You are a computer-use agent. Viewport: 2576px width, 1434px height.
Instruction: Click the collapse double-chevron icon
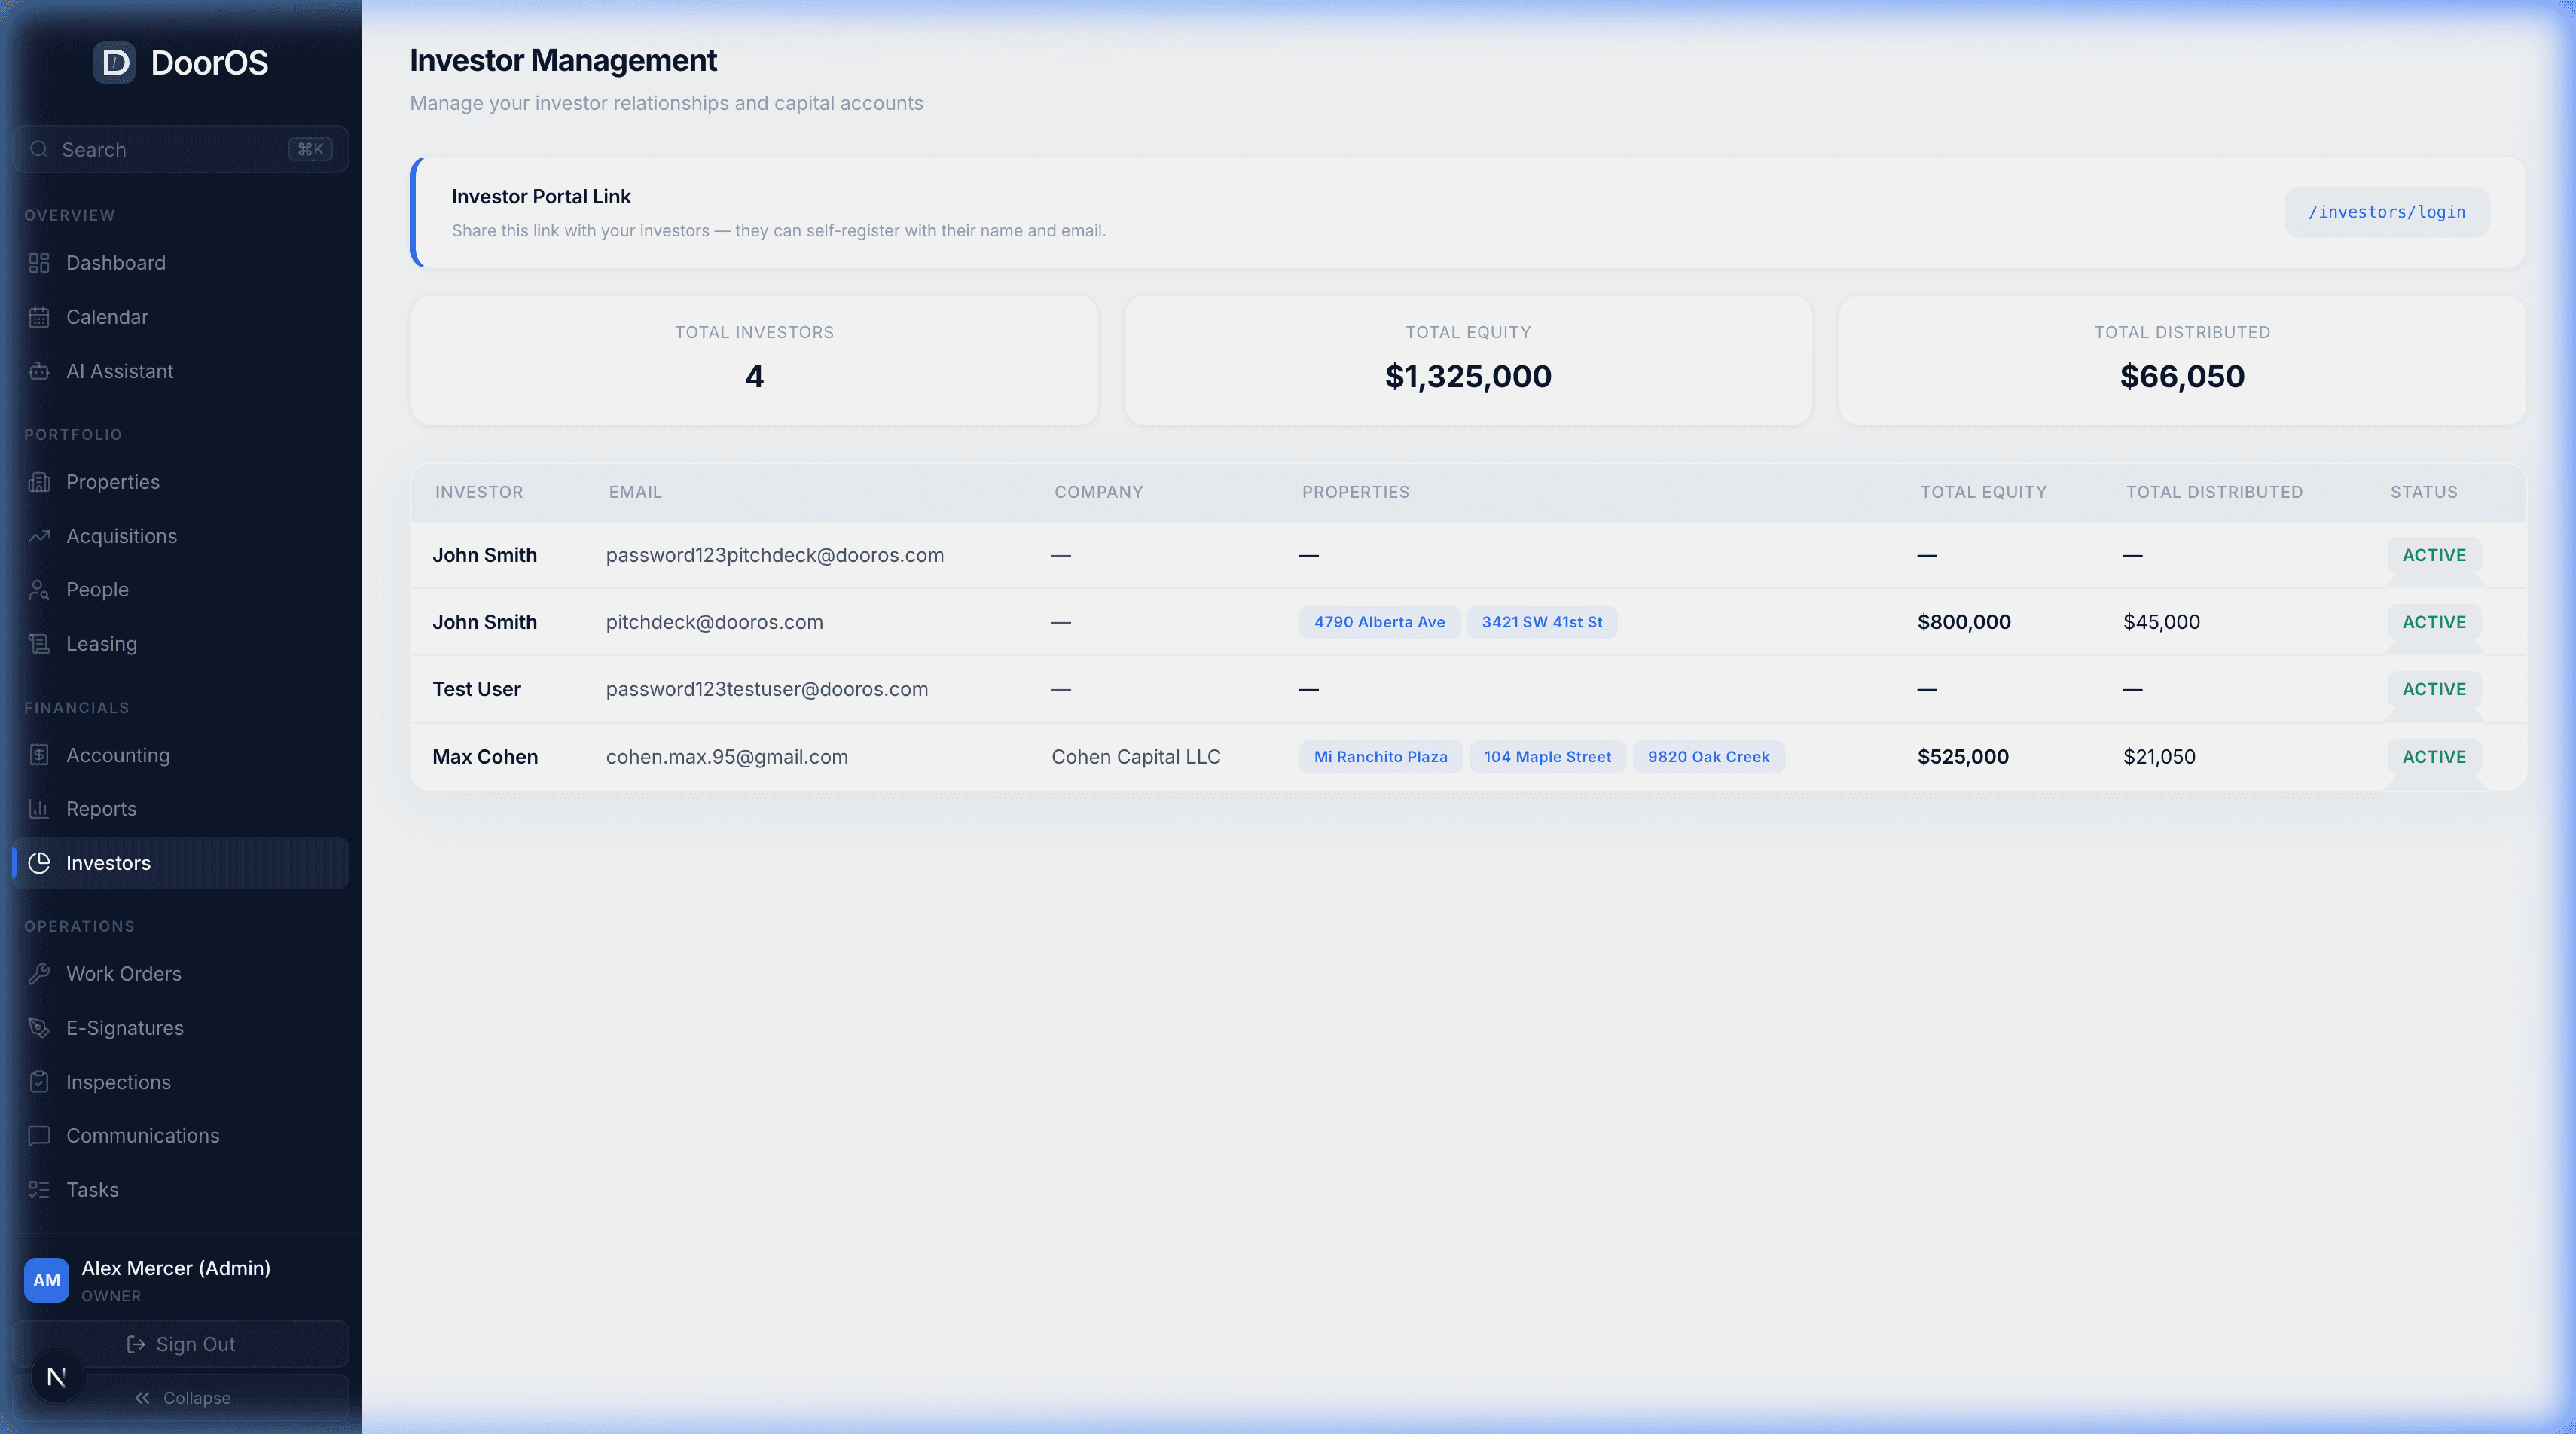[143, 1398]
